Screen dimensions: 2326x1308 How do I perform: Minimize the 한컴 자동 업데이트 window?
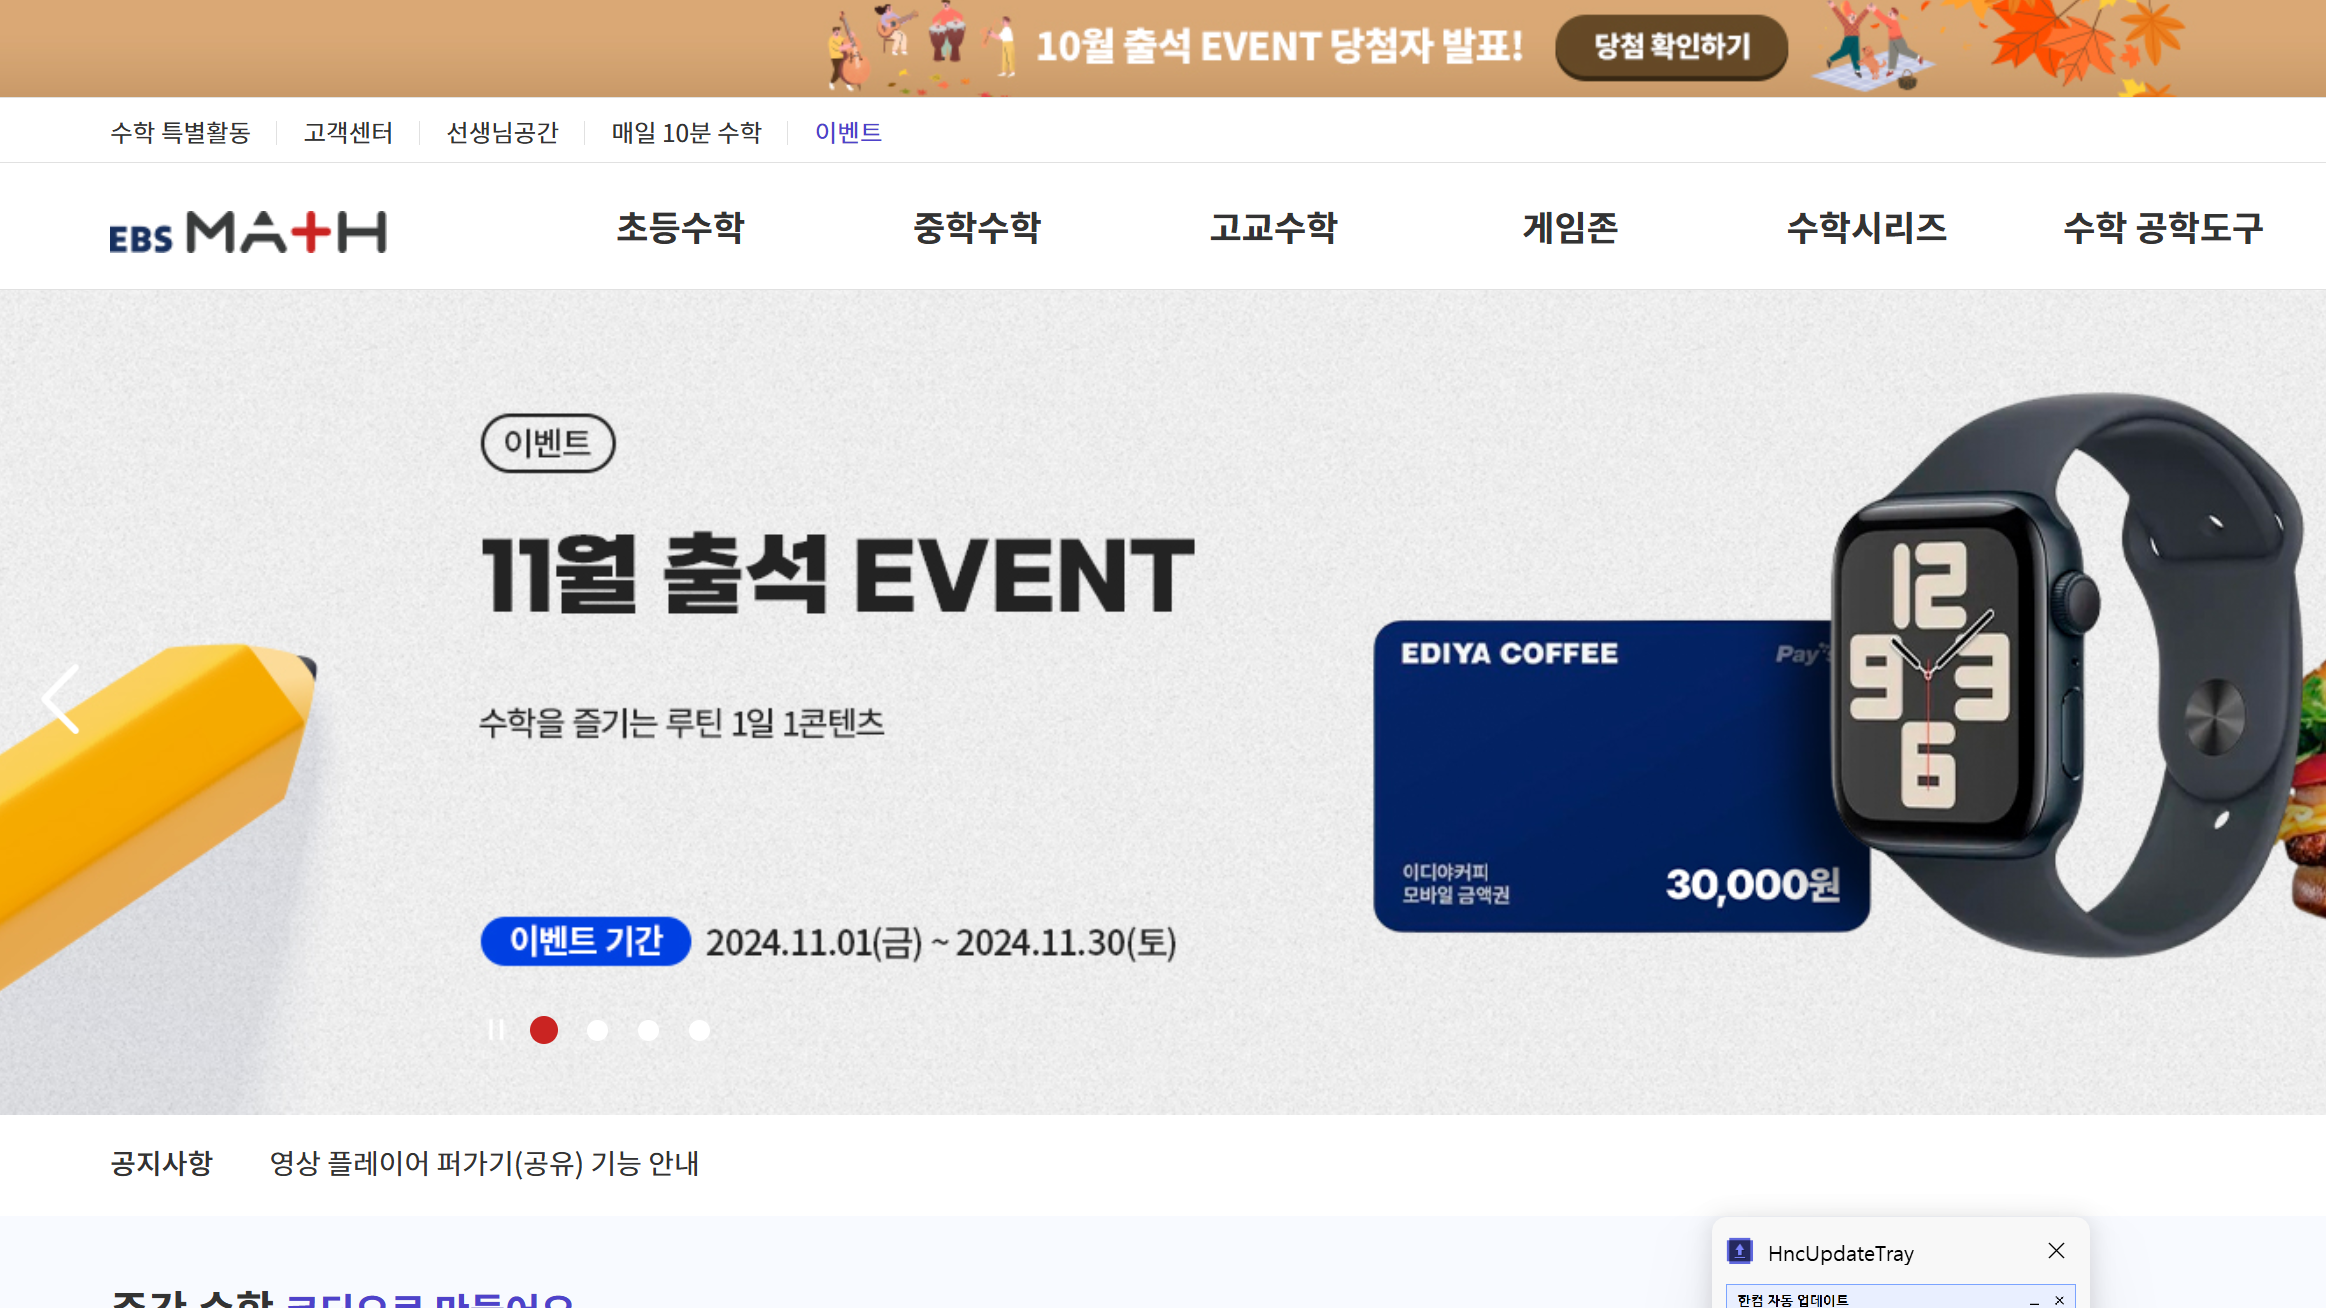pos(2033,1300)
